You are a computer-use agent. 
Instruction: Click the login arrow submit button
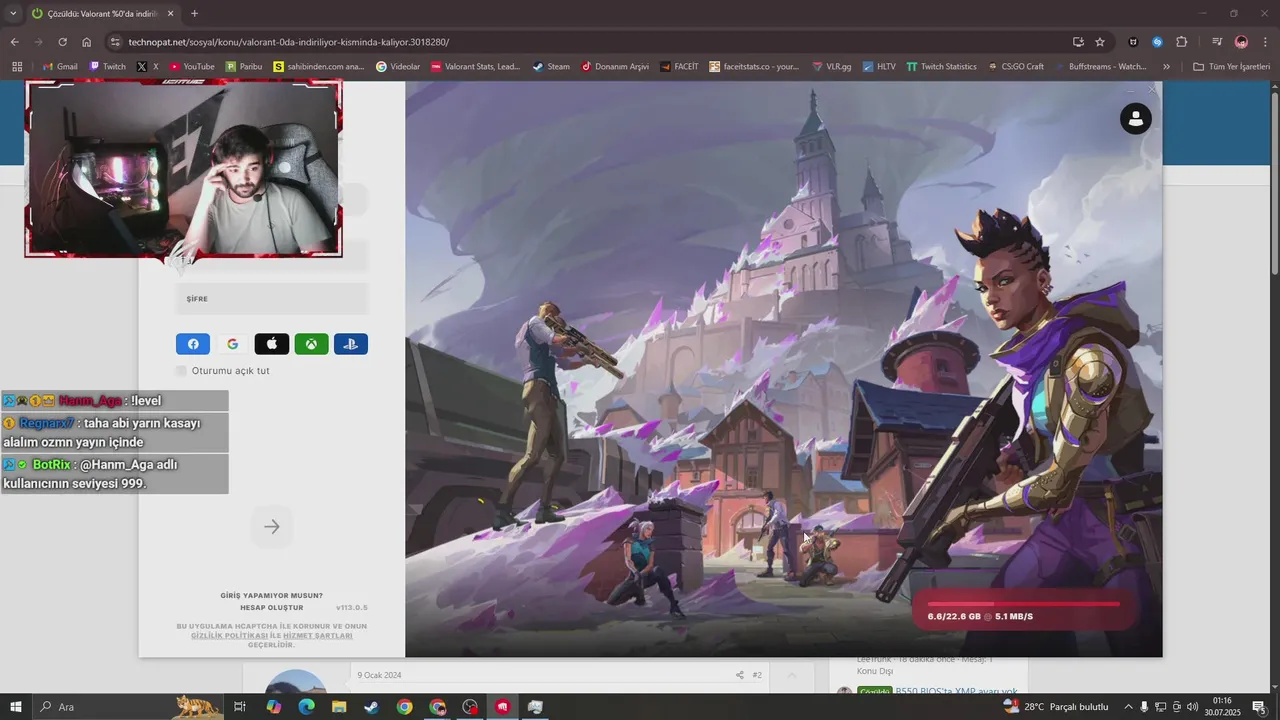(272, 527)
